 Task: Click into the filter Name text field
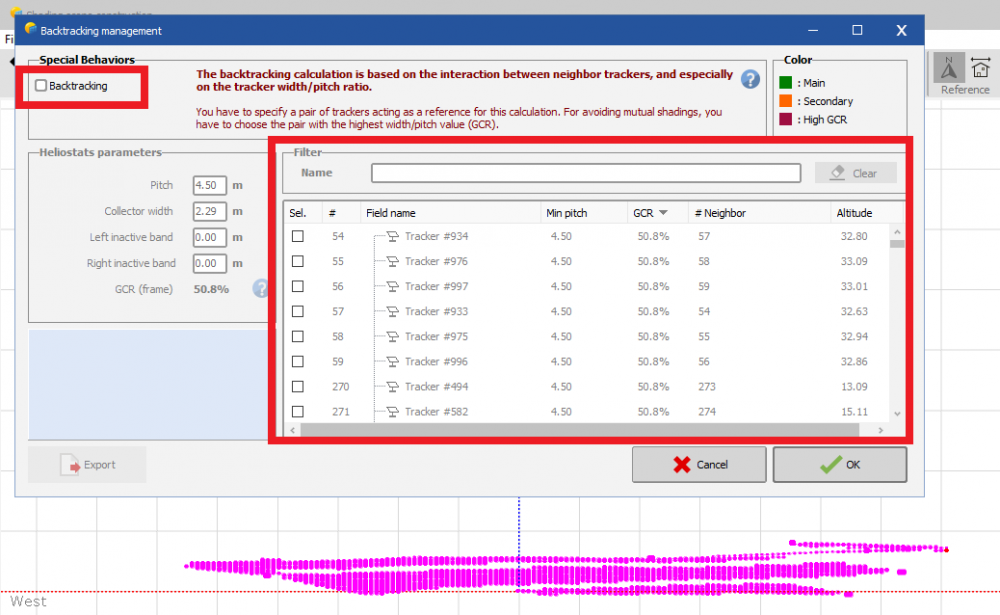[x=585, y=173]
